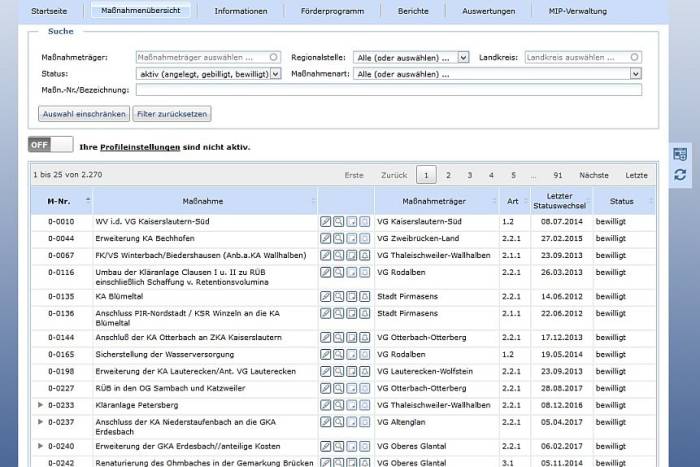Click bell icon for measure 0-0067
Viewport: 700px width, 467px height.
click(364, 255)
